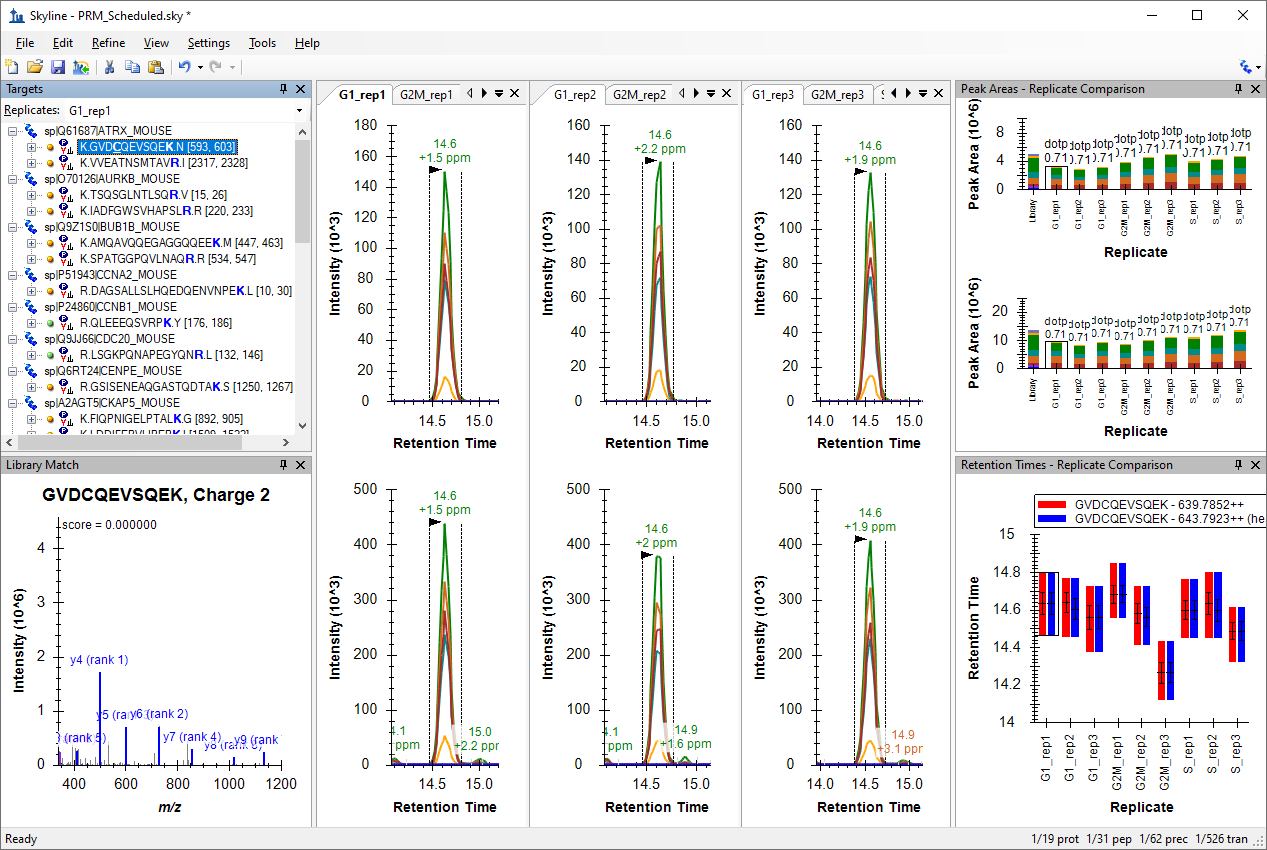
Task: Open the Settings menu
Action: point(209,43)
